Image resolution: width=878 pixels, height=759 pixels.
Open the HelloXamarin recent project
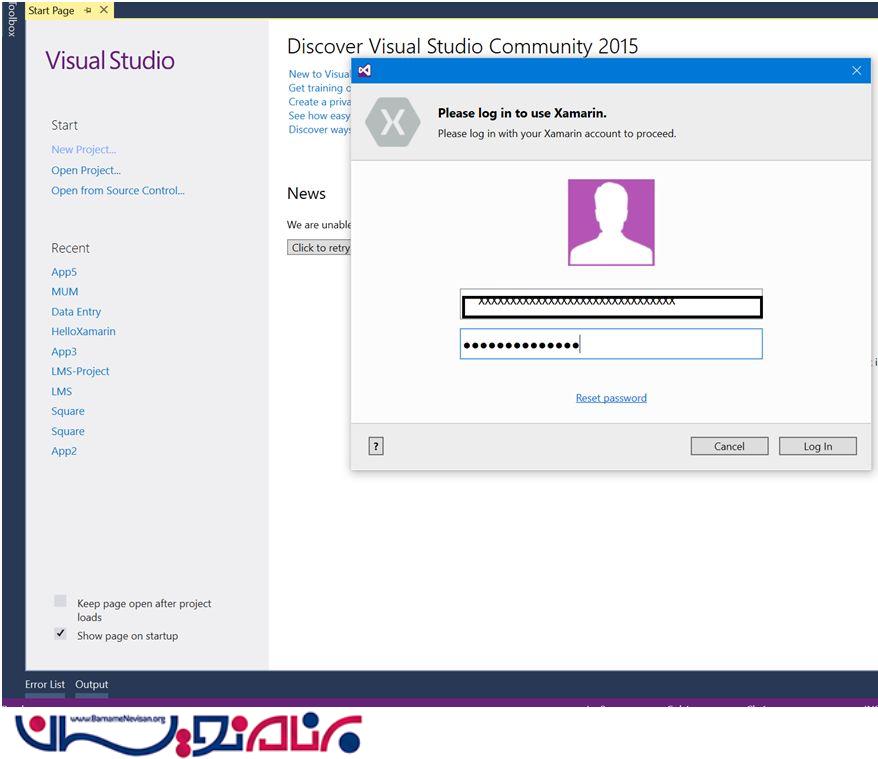[x=83, y=332]
